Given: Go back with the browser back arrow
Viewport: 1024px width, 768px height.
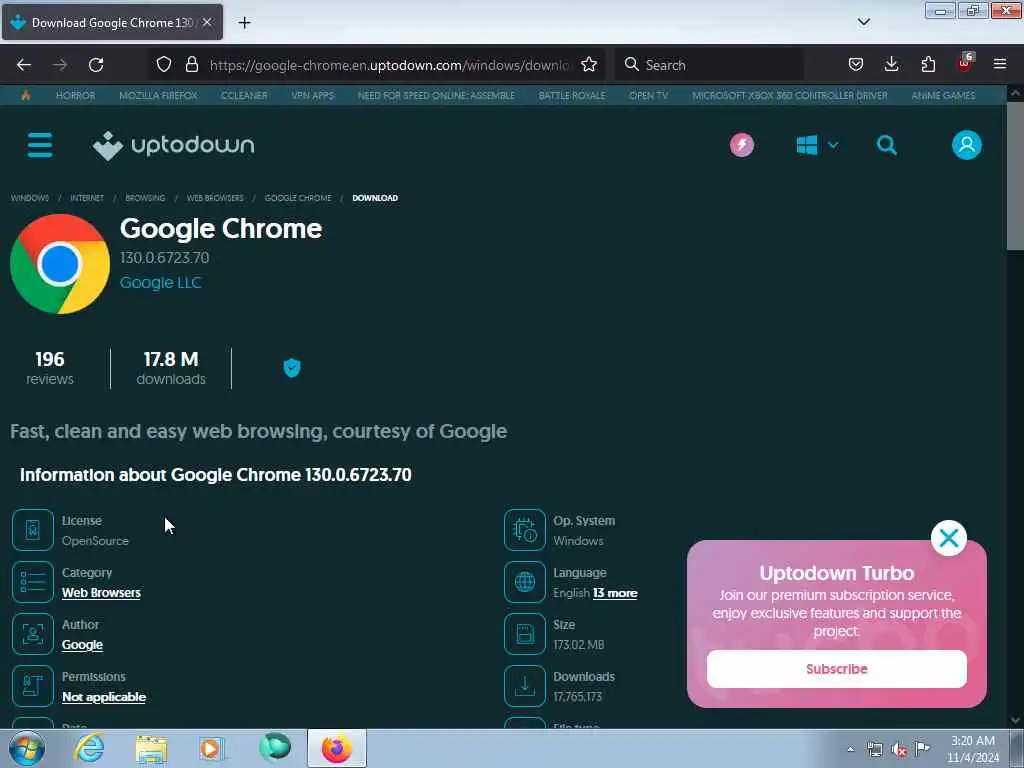Looking at the screenshot, I should click(24, 65).
